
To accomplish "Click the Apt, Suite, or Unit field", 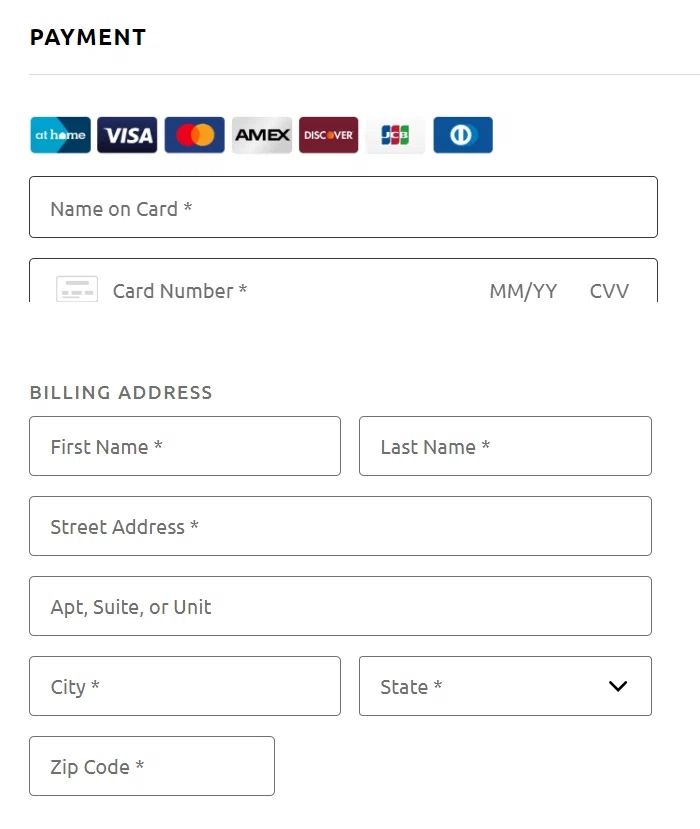I will (340, 606).
